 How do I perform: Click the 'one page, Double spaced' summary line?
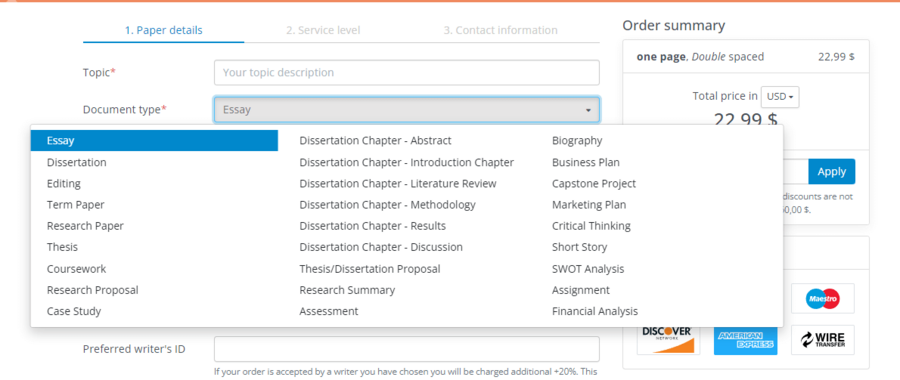tap(700, 57)
